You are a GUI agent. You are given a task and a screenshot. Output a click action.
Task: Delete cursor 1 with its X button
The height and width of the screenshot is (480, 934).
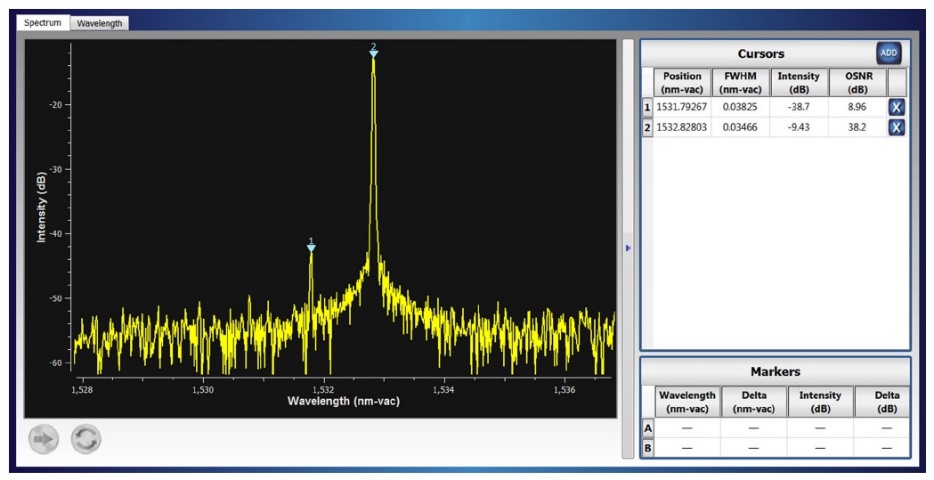[x=896, y=107]
